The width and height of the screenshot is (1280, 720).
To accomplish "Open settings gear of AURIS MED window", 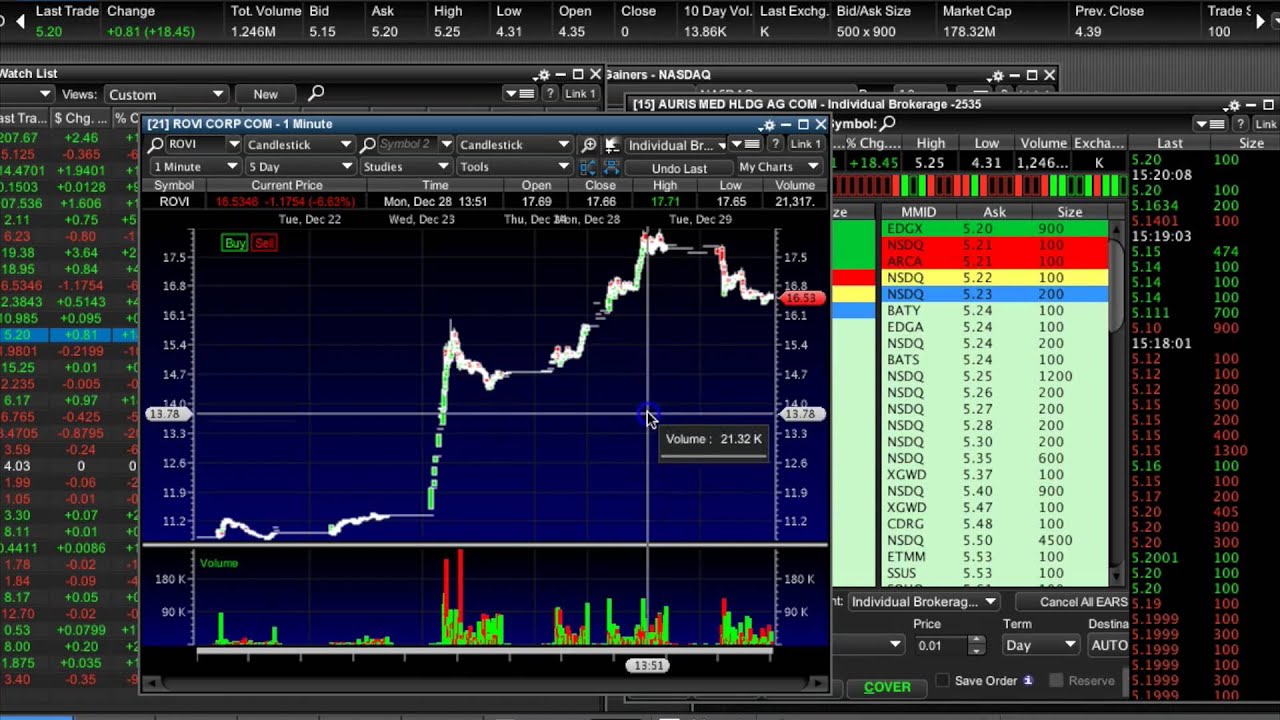I will click(1233, 105).
